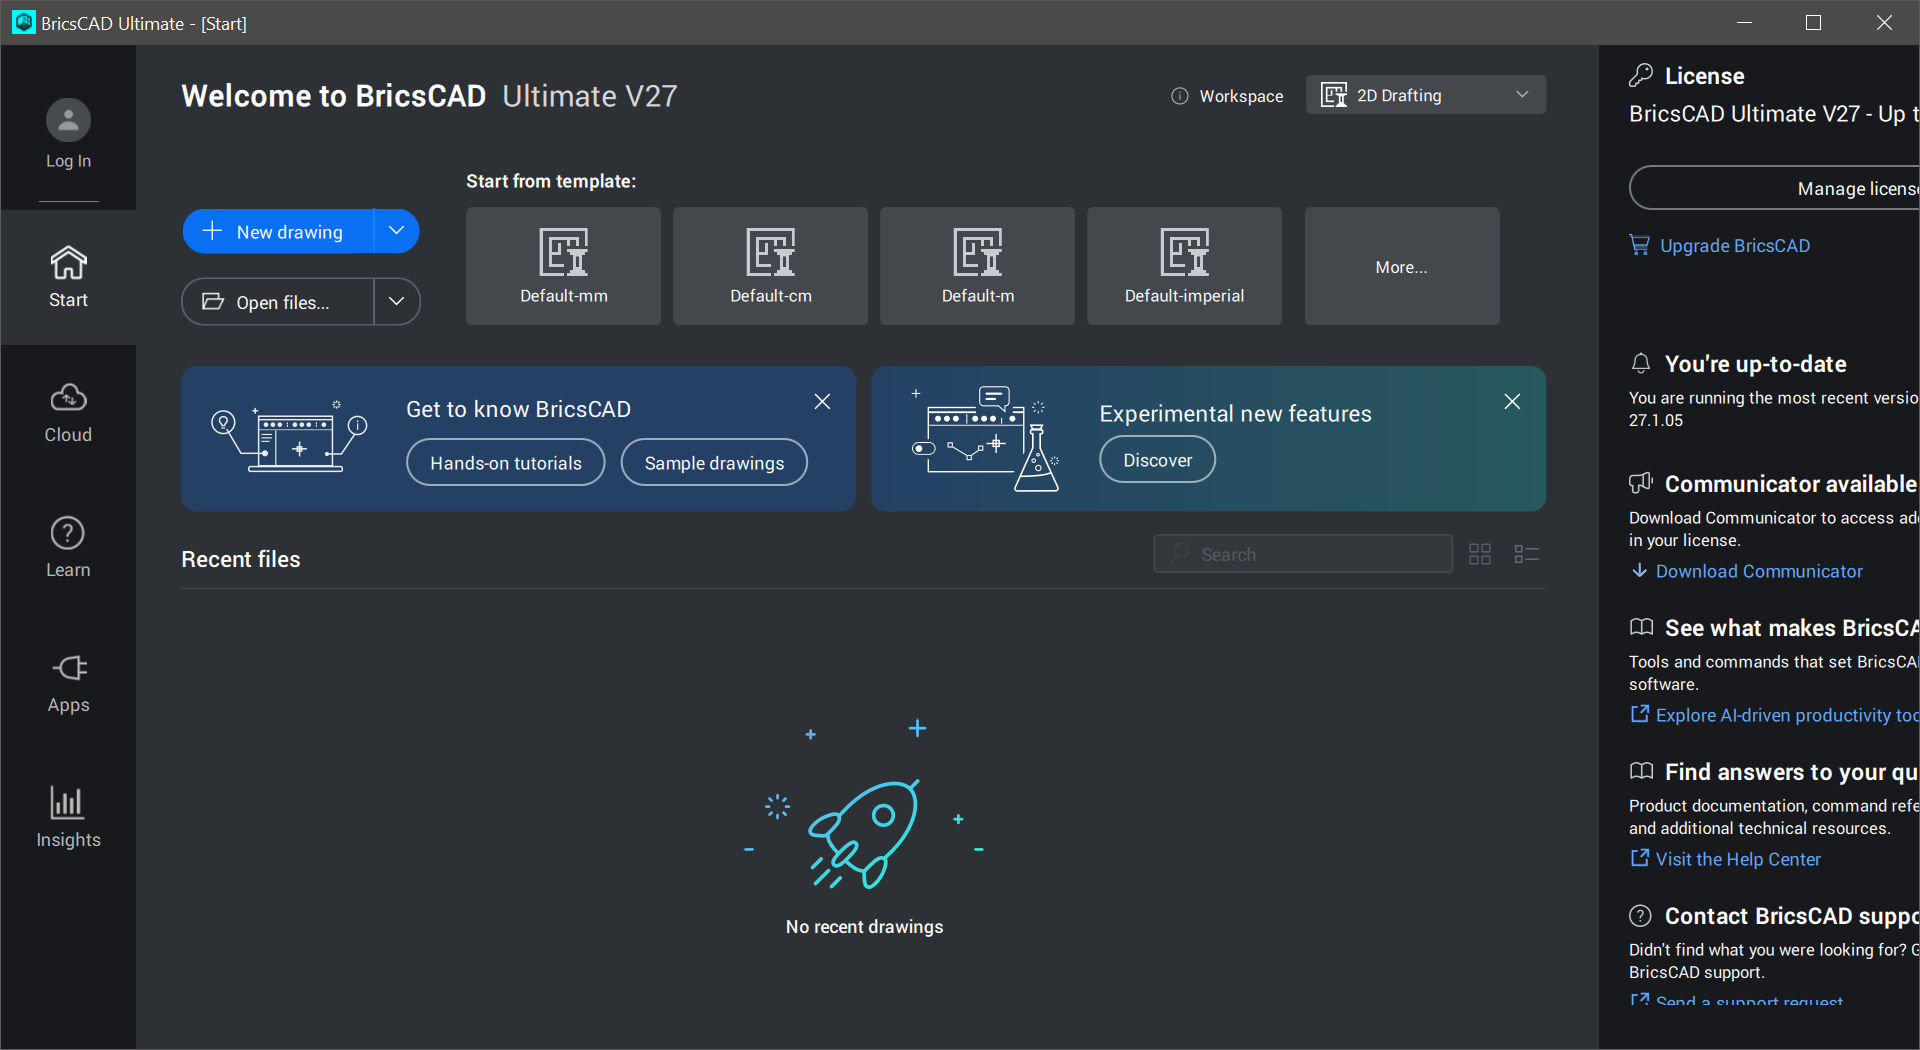Close the Experimental new features banner
Screen dimensions: 1920x1050
(1512, 401)
